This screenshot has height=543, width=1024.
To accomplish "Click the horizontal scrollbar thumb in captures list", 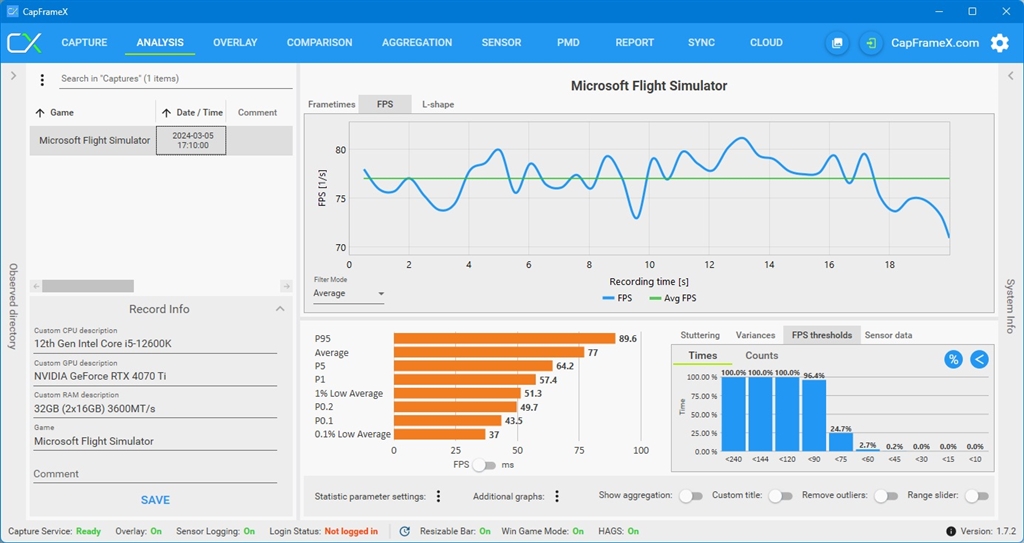I will click(88, 286).
